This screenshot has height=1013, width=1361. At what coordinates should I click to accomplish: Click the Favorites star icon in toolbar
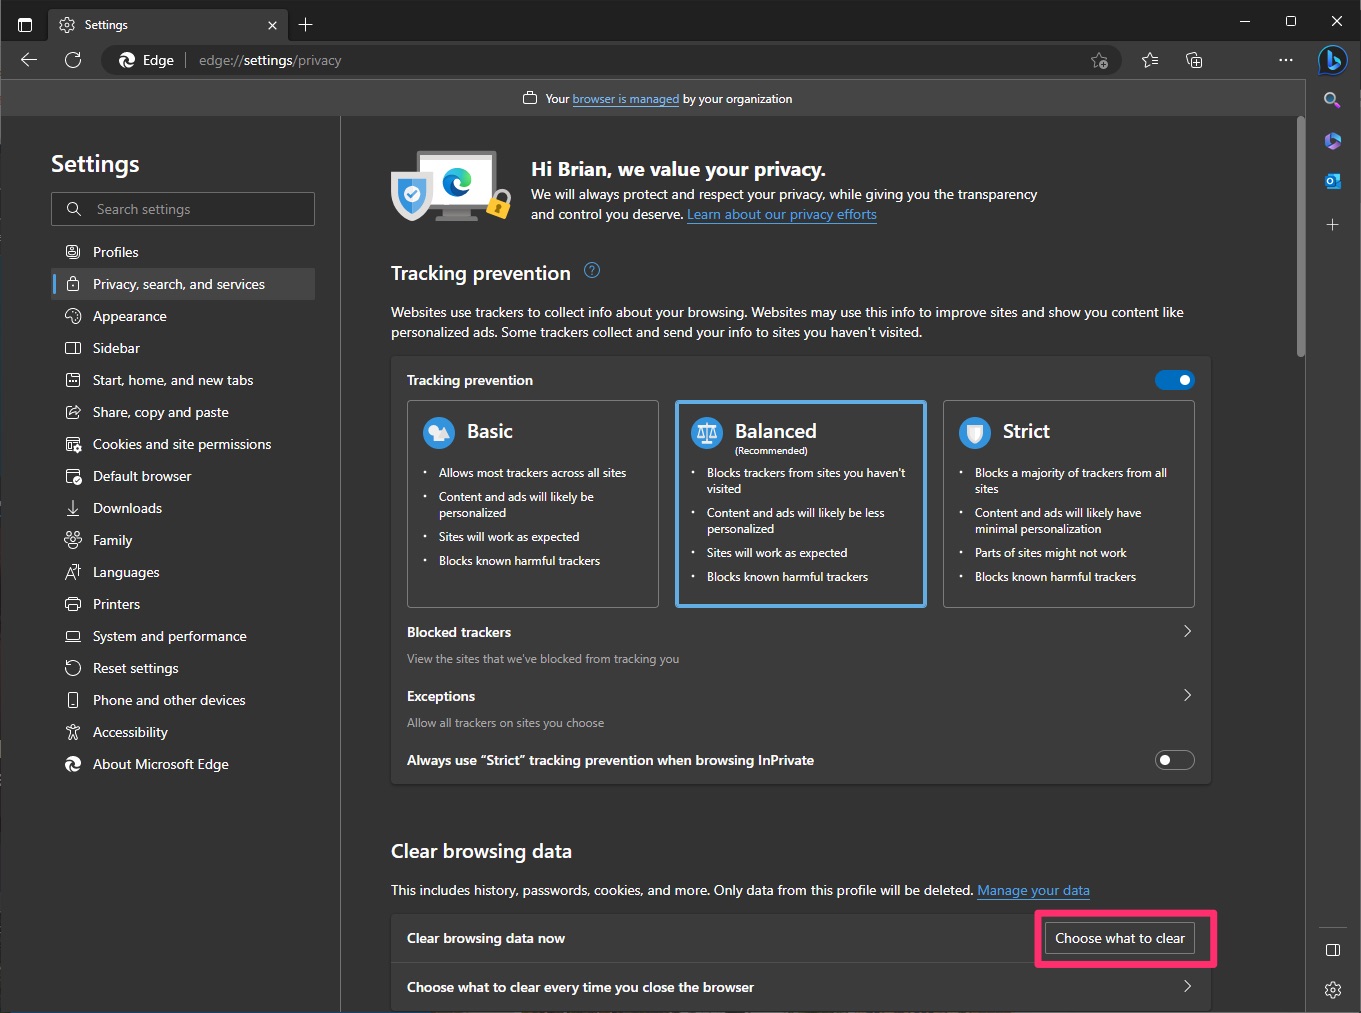(x=1150, y=60)
